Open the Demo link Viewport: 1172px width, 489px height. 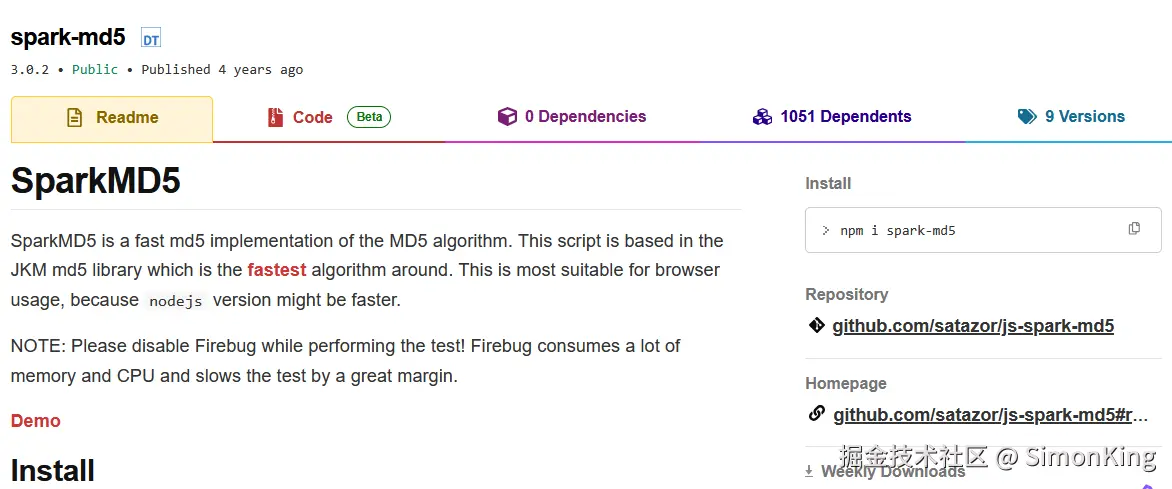point(36,421)
